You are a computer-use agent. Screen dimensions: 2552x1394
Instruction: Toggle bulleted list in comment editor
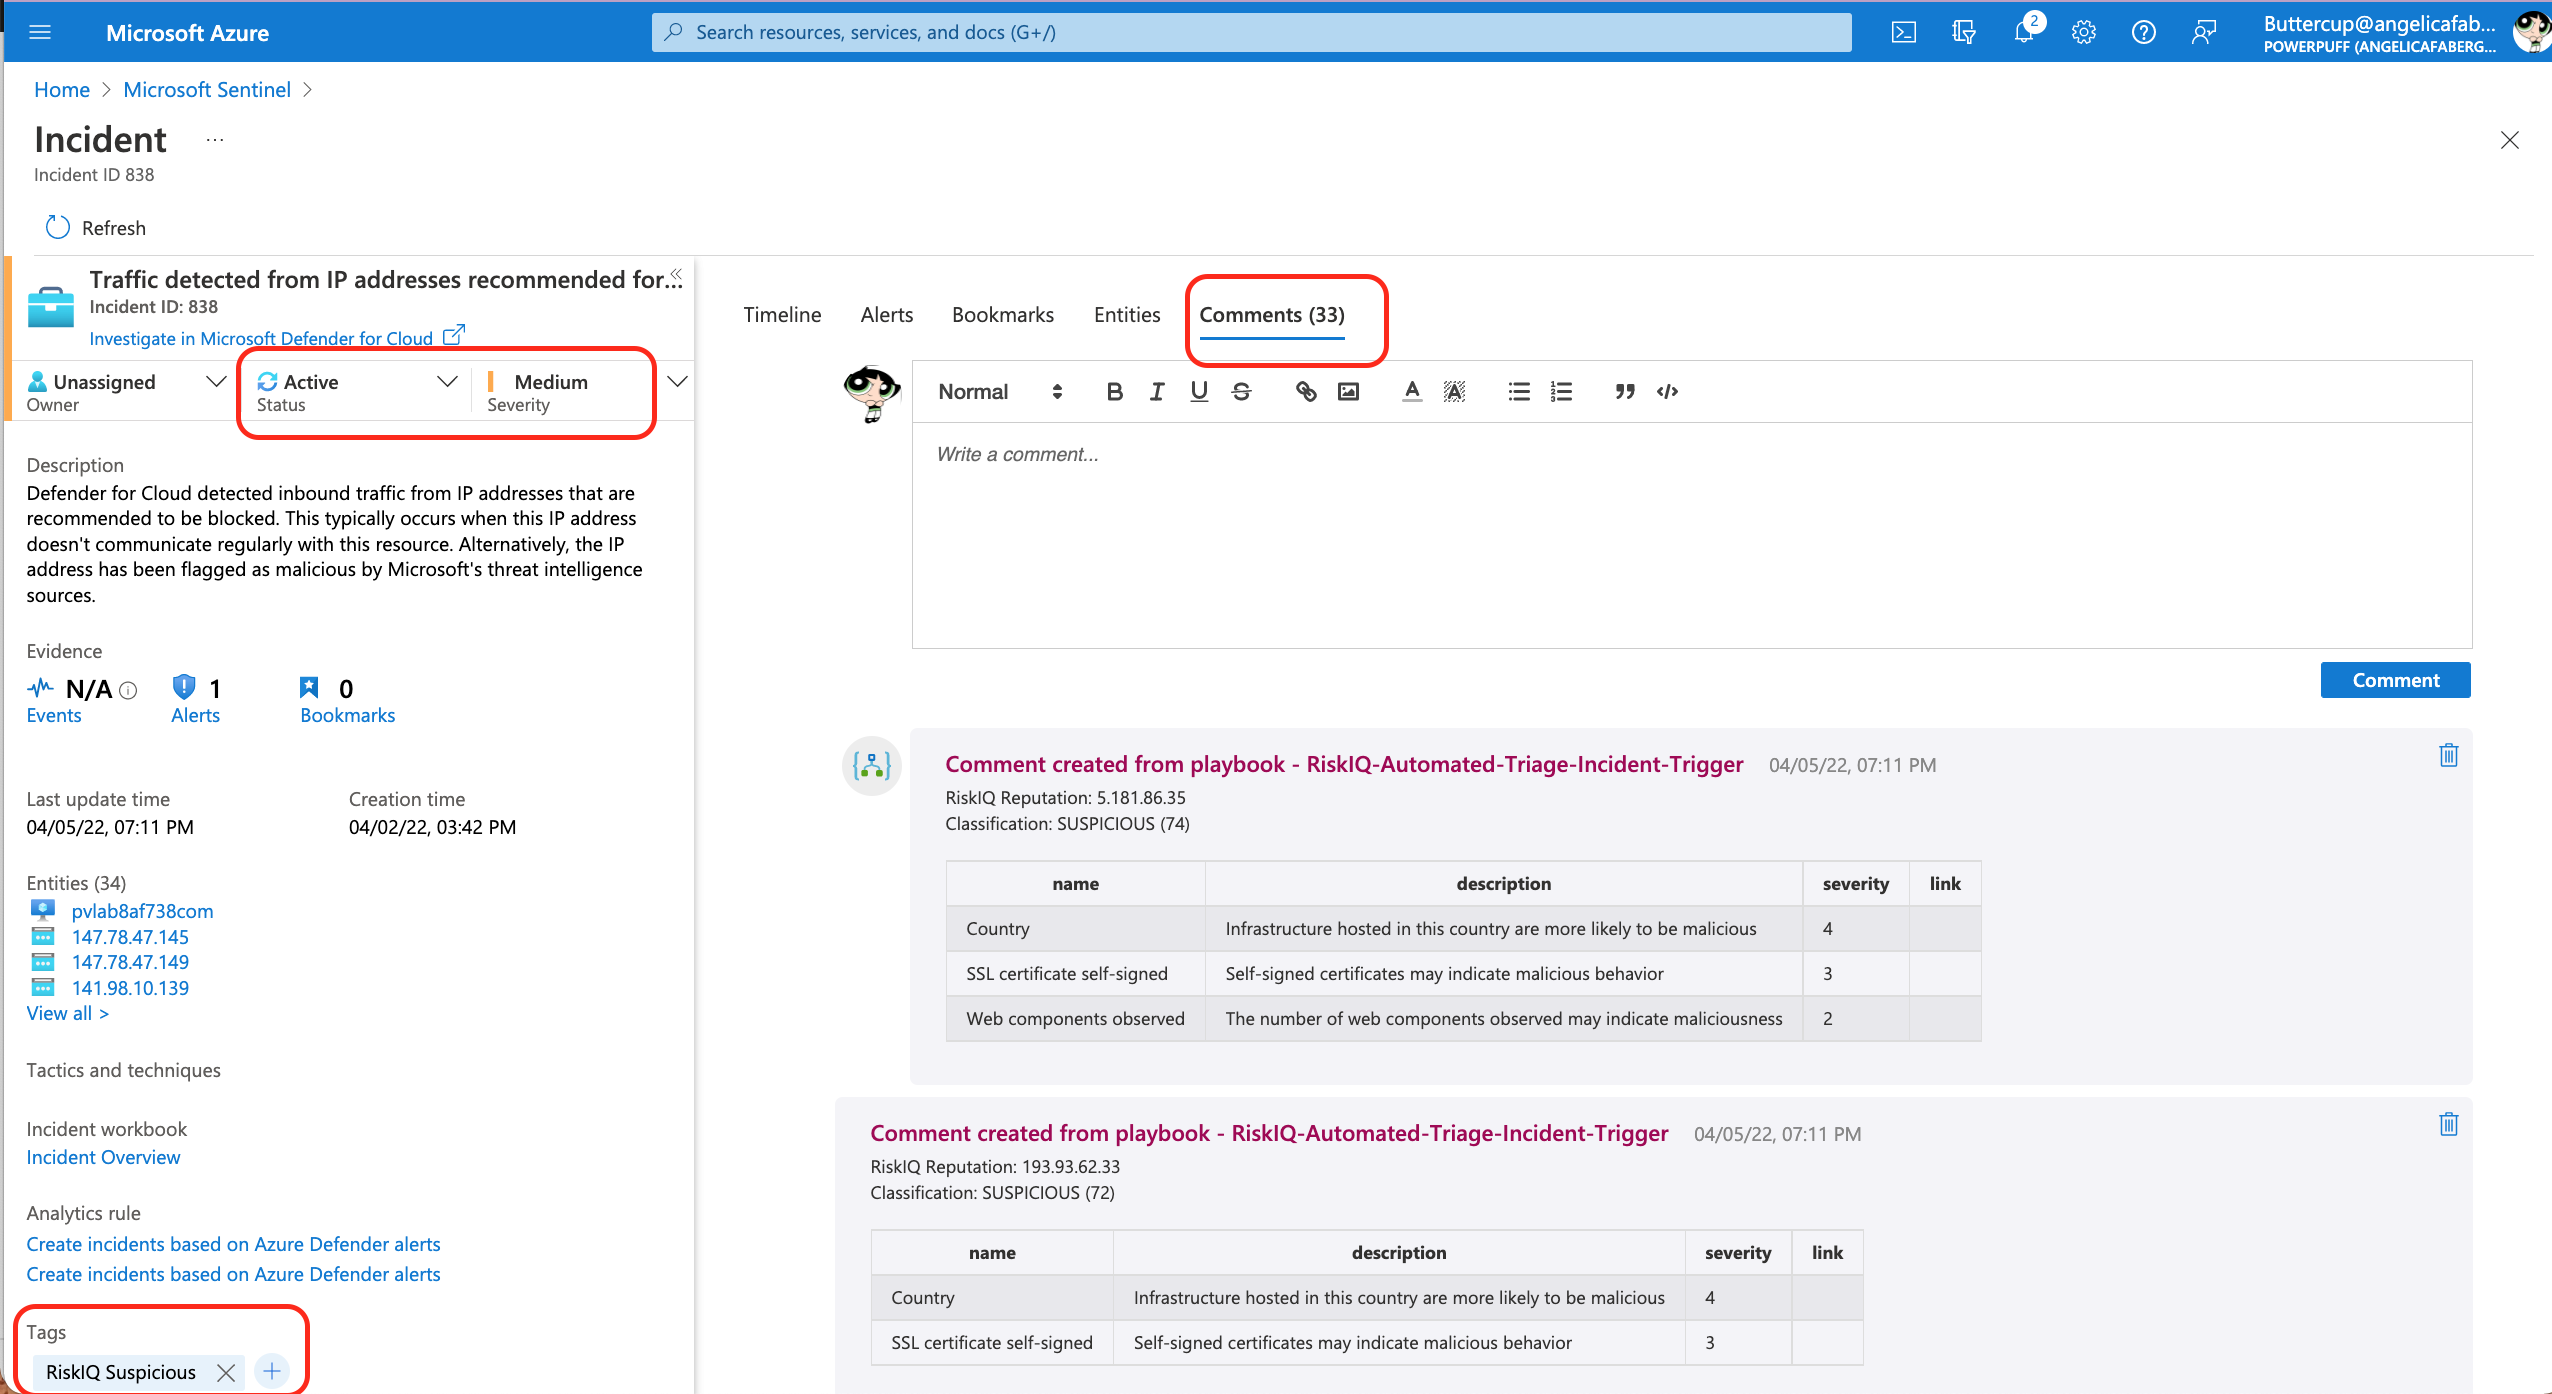[x=1518, y=392]
